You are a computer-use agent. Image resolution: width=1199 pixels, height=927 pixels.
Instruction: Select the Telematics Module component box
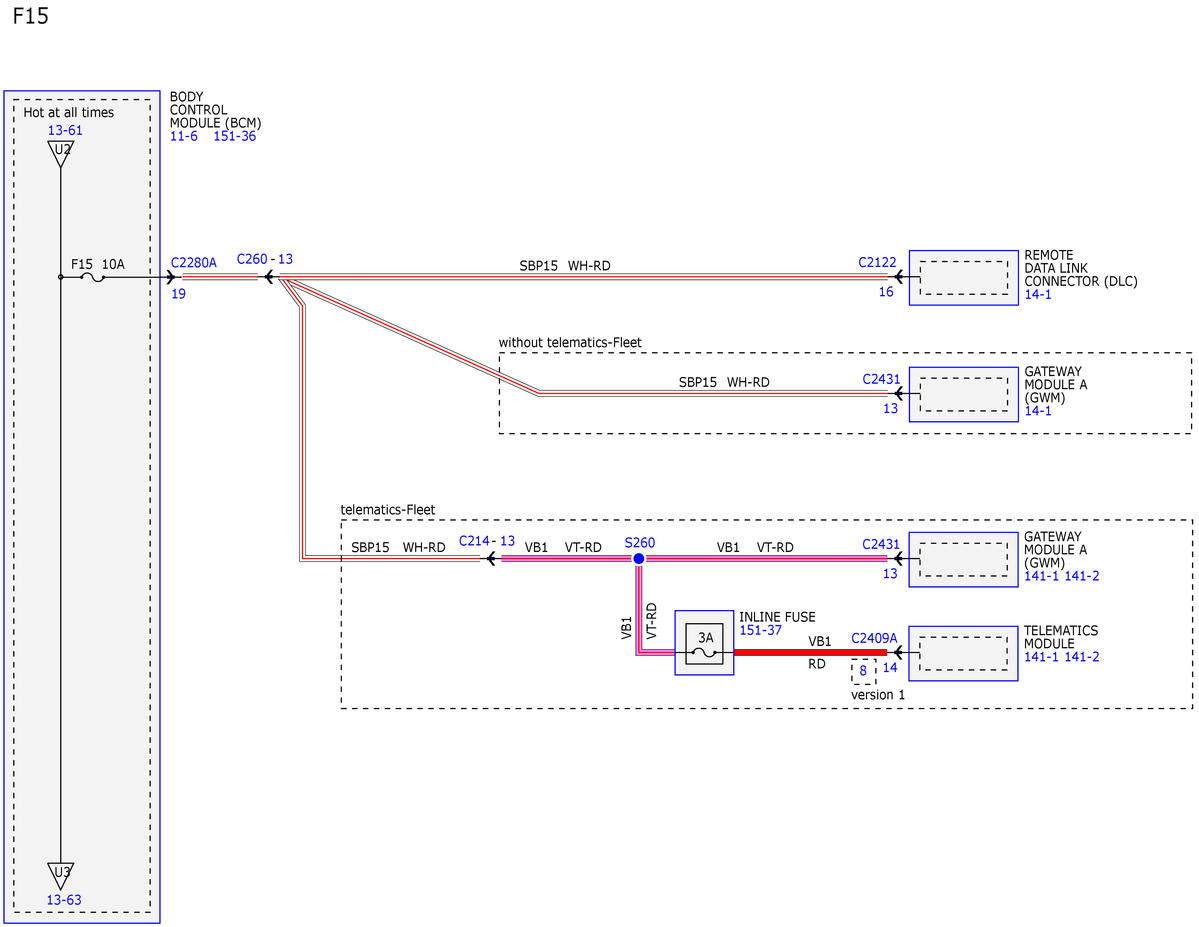[x=963, y=653]
